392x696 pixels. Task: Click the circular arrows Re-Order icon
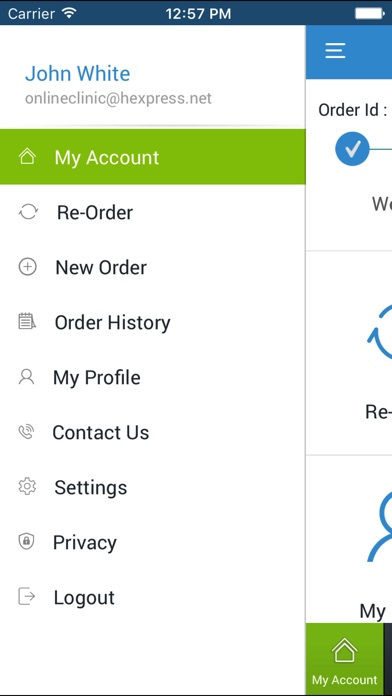tap(28, 212)
